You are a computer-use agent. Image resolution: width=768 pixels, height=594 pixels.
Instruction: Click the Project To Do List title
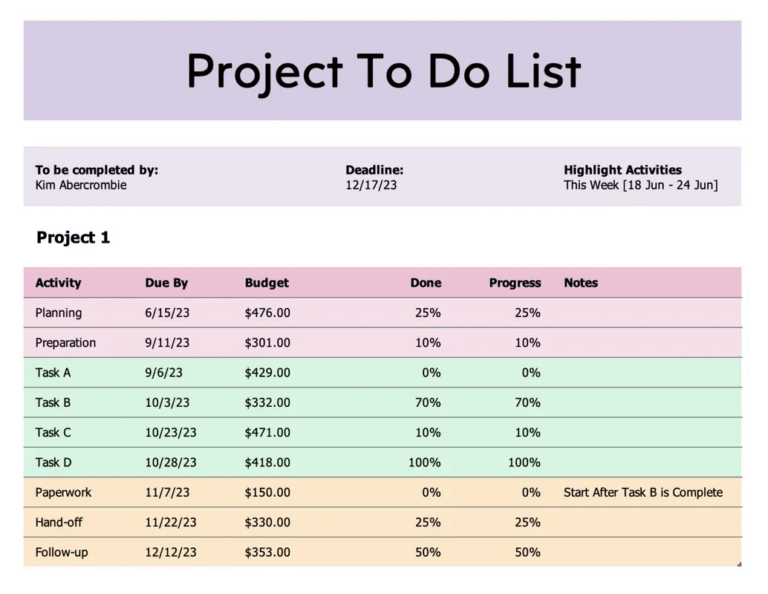[x=383, y=71]
